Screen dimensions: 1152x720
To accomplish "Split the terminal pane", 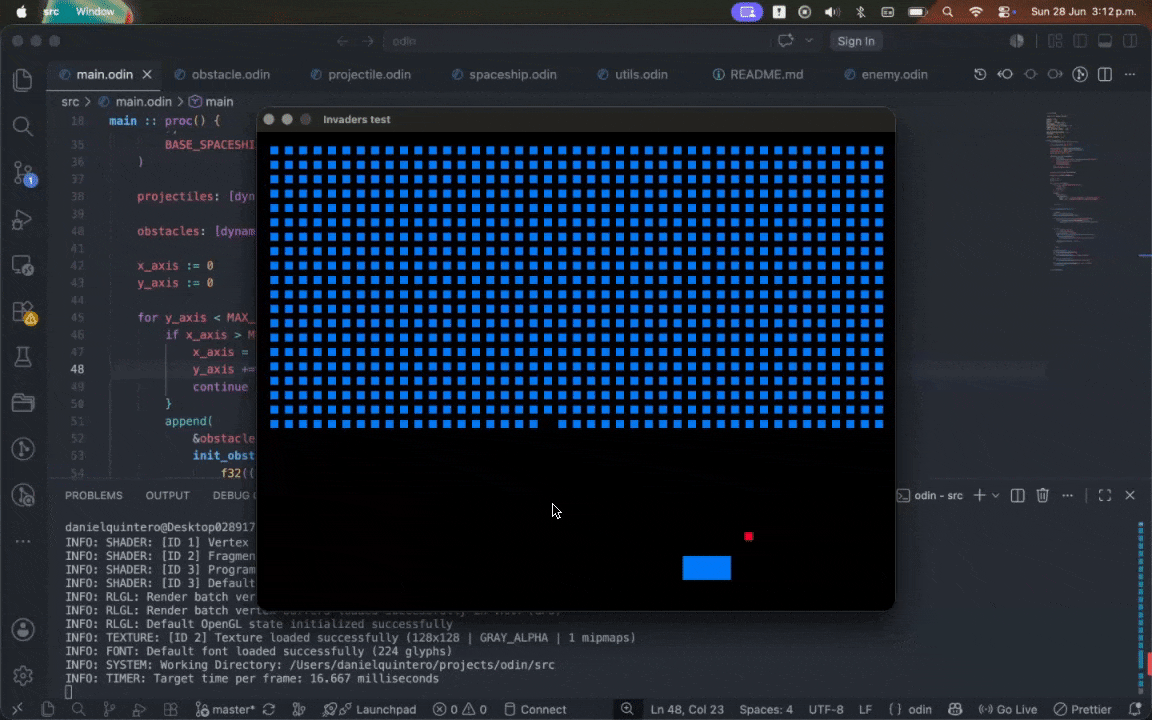I will point(1018,495).
